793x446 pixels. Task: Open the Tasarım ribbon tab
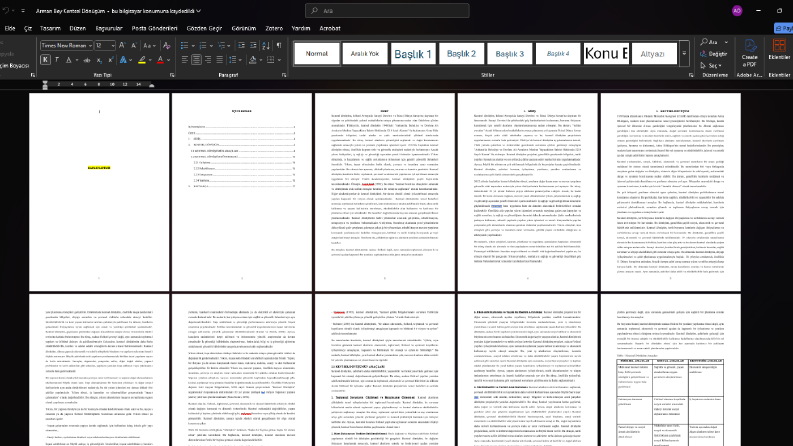pyautogui.click(x=50, y=28)
